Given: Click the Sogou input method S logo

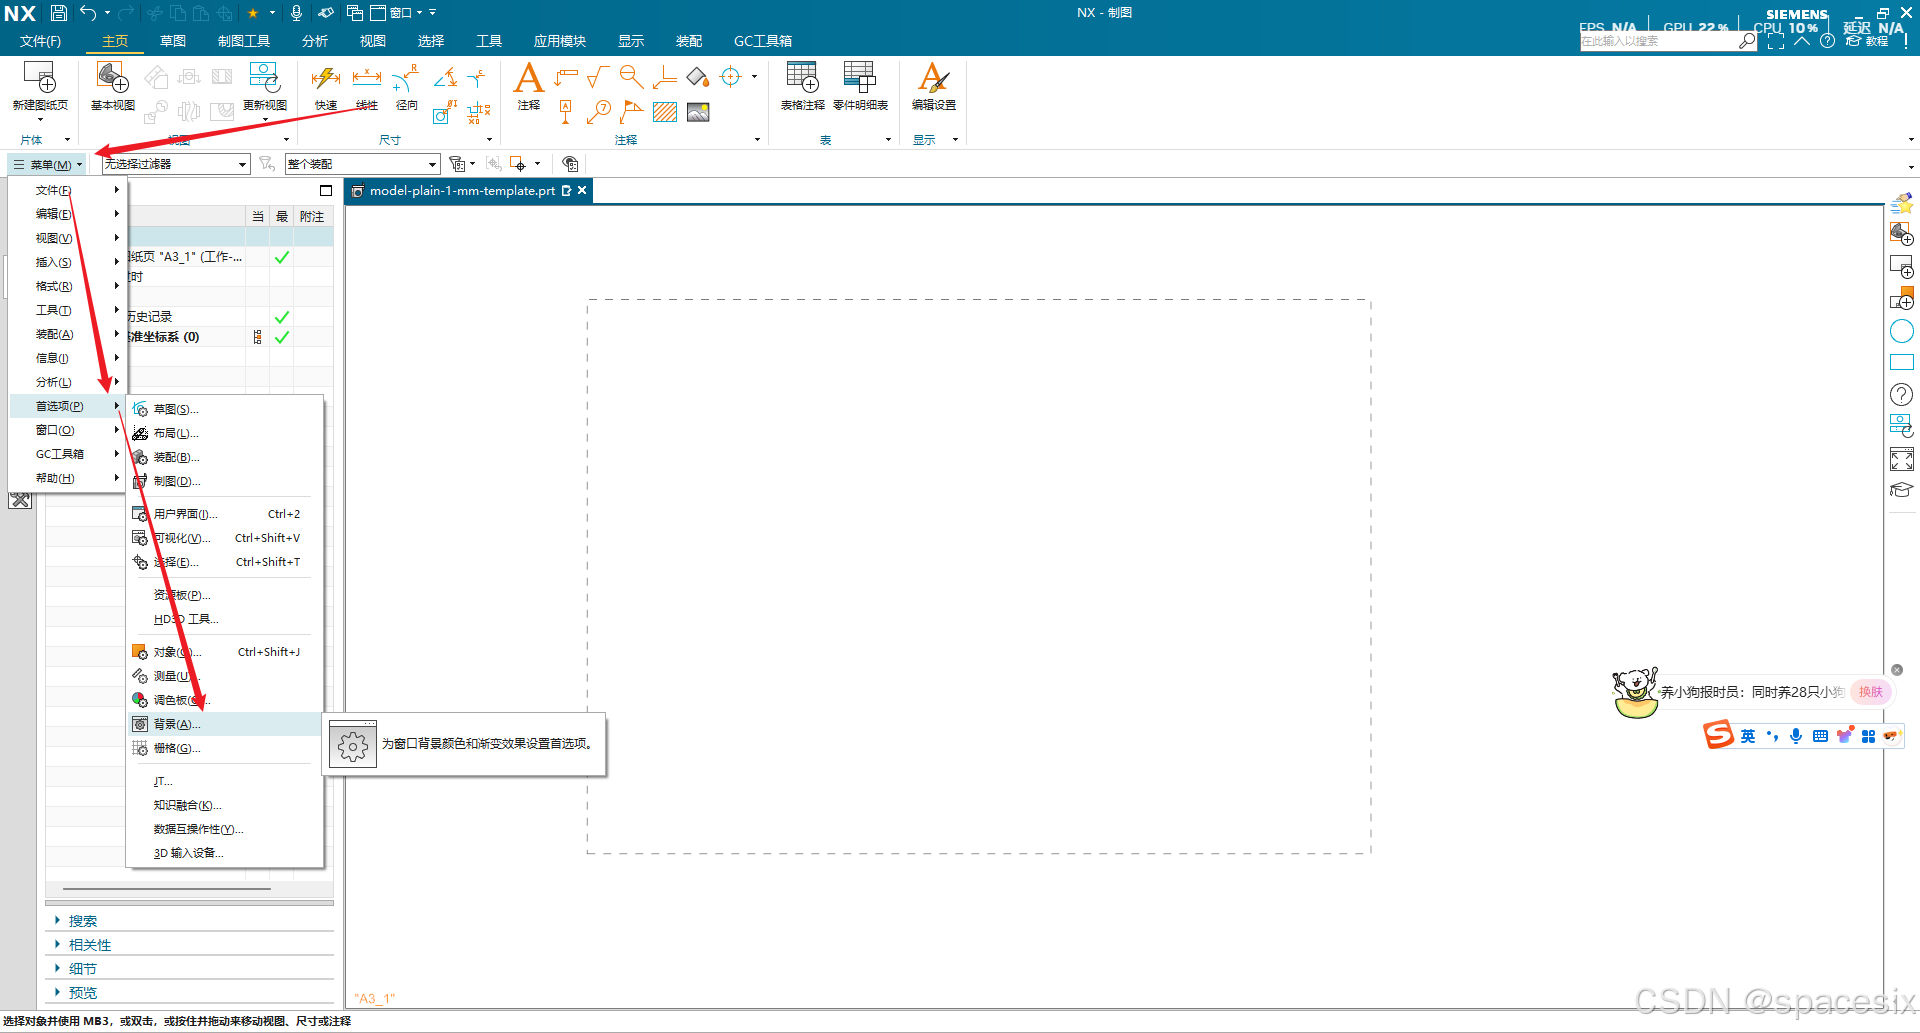Looking at the screenshot, I should point(1718,735).
